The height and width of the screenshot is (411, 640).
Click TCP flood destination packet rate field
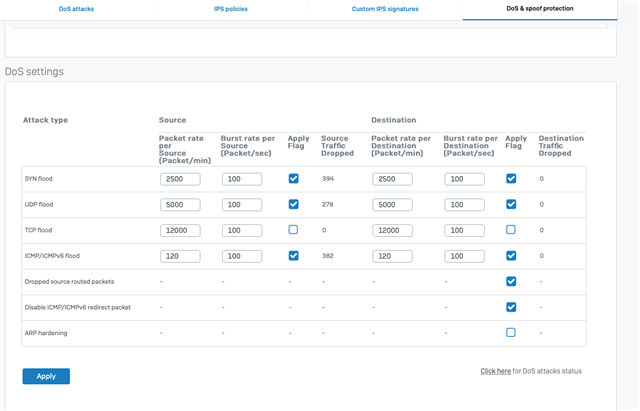[392, 230]
